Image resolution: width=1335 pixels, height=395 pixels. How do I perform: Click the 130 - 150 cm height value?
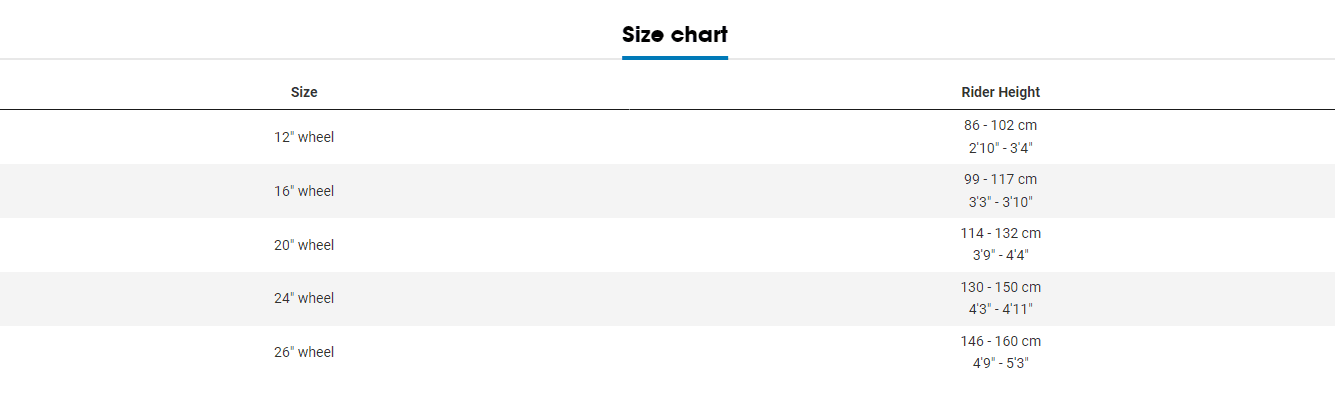pyautogui.click(x=1000, y=287)
